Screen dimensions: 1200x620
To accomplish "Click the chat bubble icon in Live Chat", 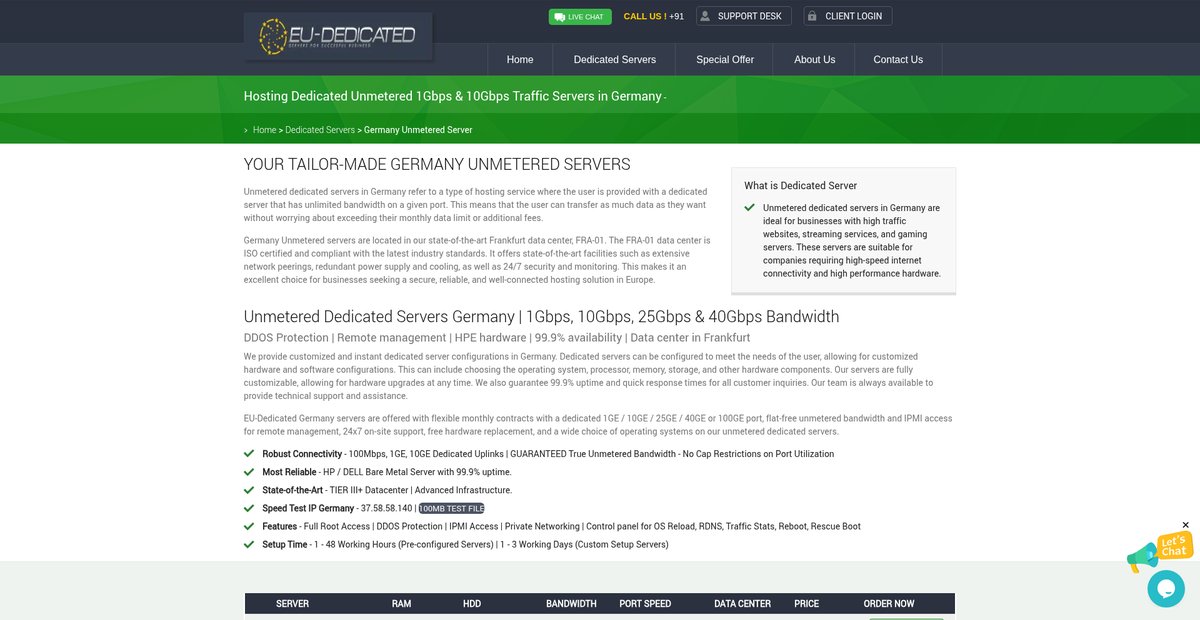I will 558,17.
